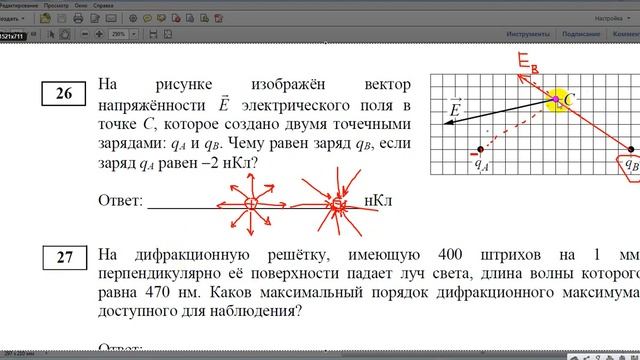Click the yellow comment bubble icon
This screenshot has width=640, height=360.
[147, 18]
